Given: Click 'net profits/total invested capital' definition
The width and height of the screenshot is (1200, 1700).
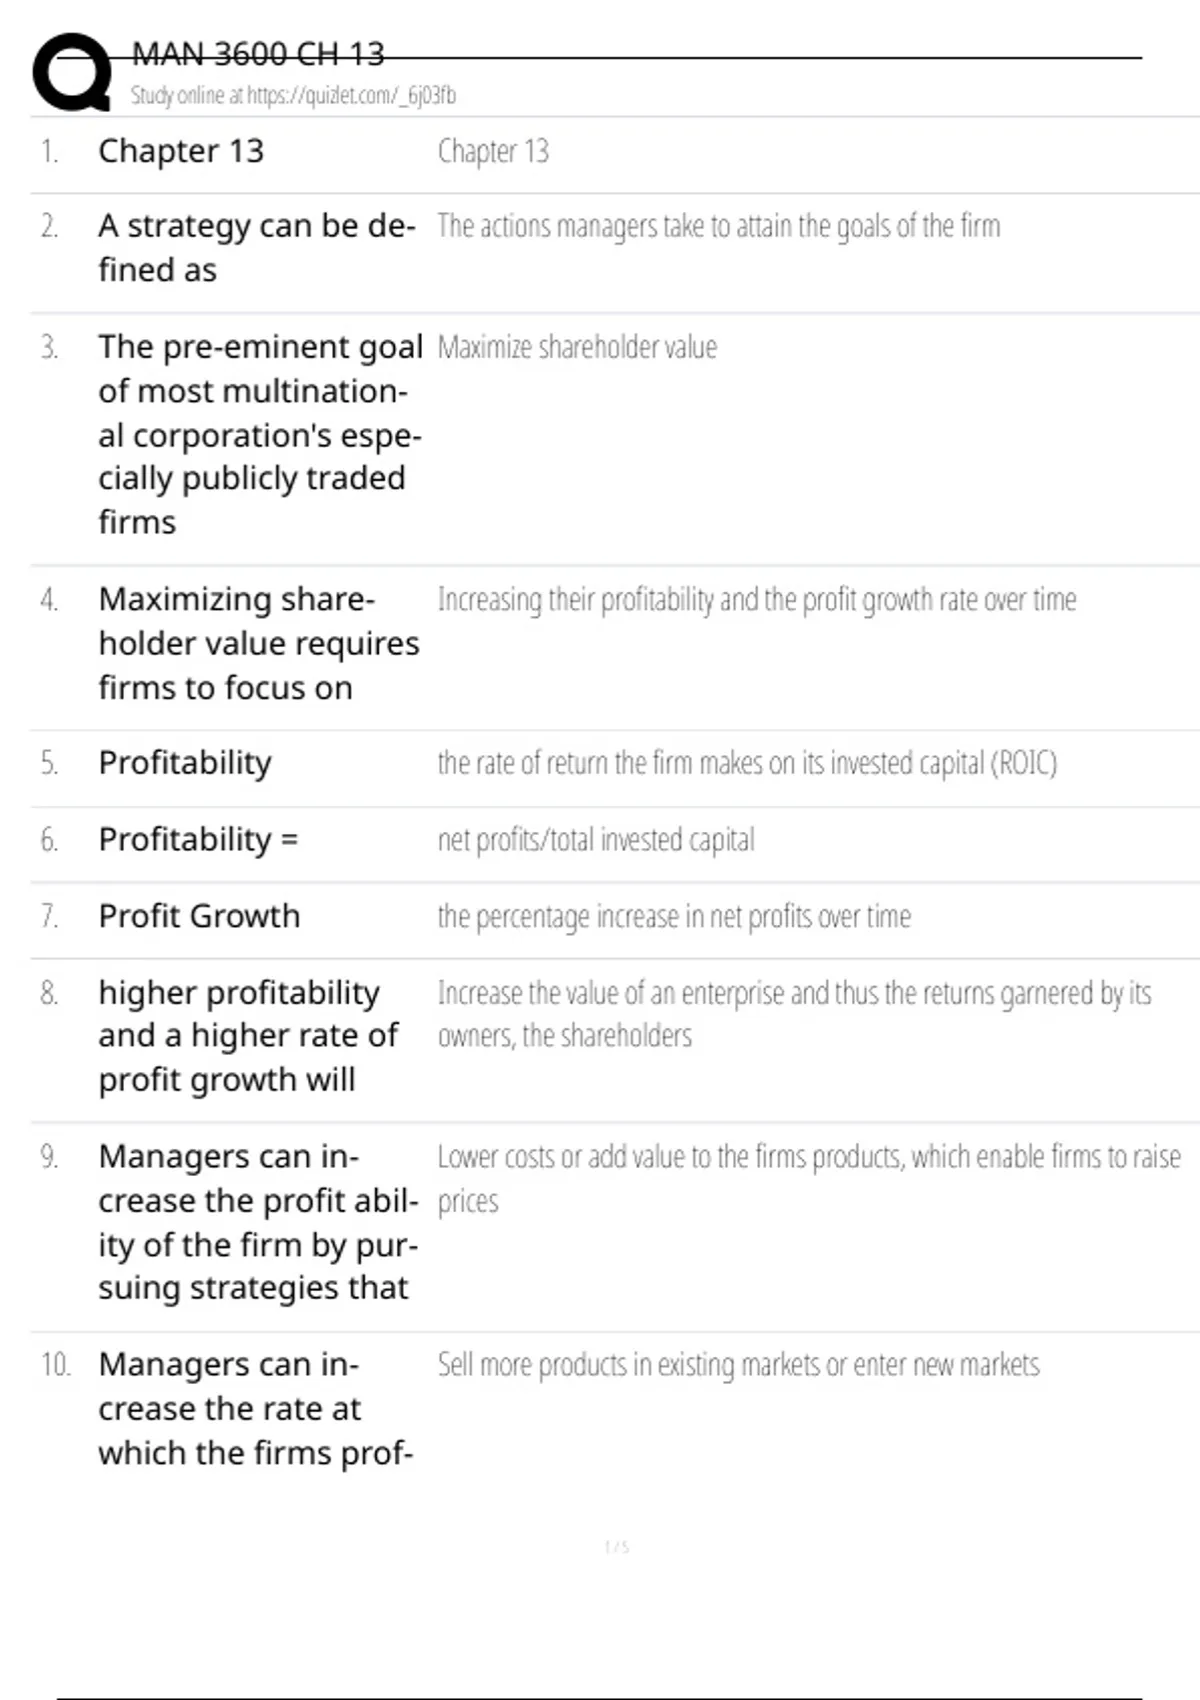Looking at the screenshot, I should pos(596,840).
